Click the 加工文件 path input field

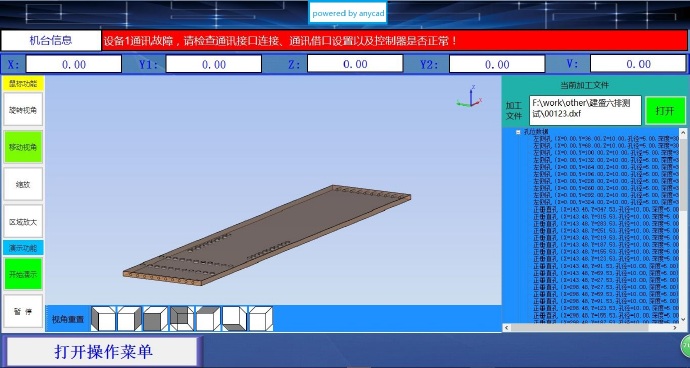585,110
